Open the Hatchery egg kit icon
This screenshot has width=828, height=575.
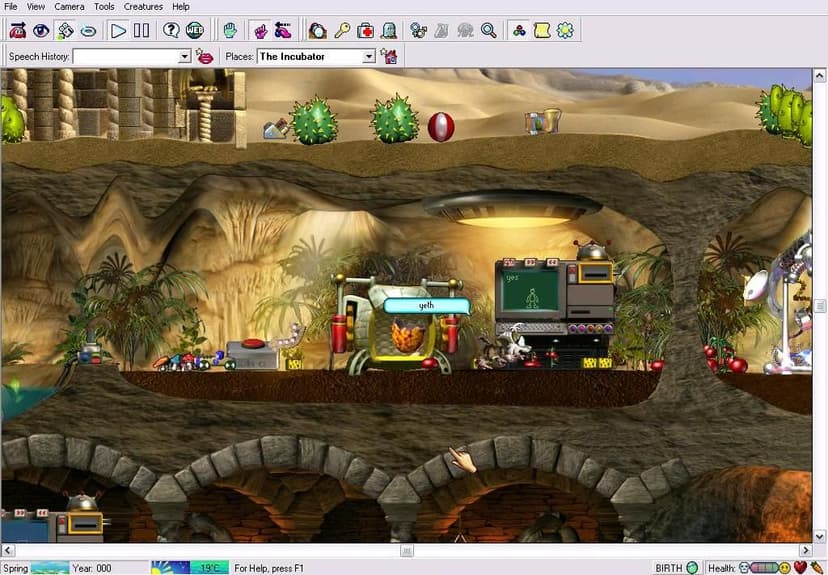point(318,31)
